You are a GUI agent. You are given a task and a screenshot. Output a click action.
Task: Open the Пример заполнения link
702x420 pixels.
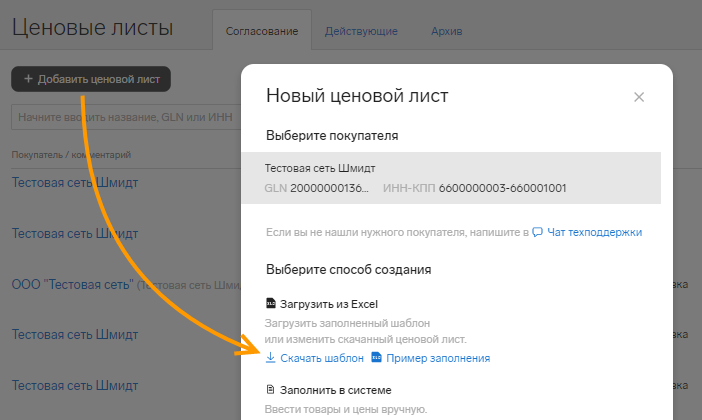[438, 358]
